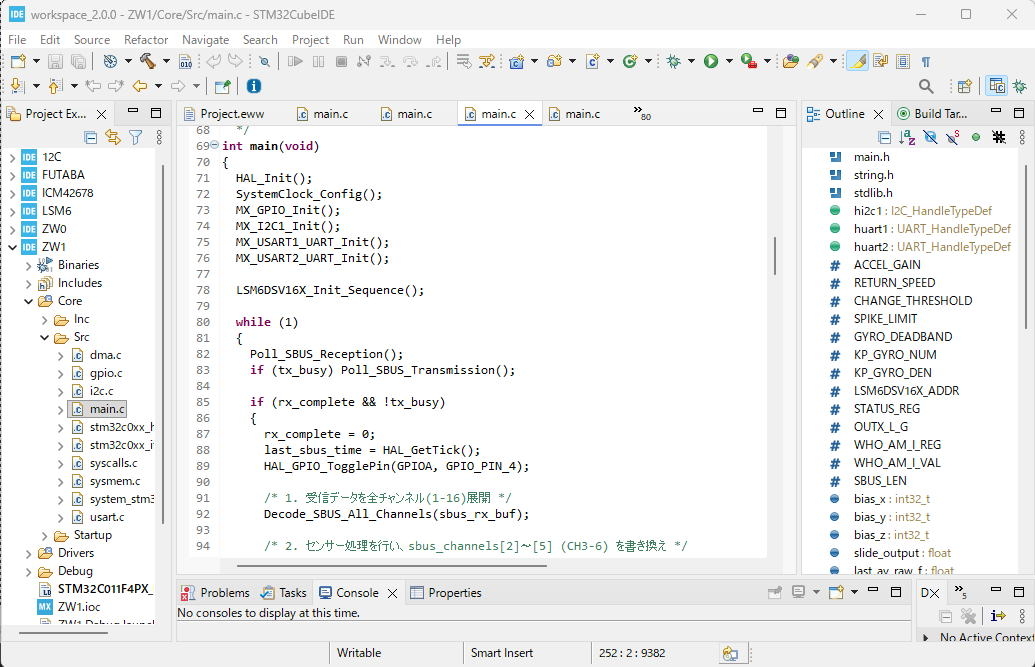The height and width of the screenshot is (667, 1035).
Task: Click the green Run button icon
Action: tap(711, 61)
